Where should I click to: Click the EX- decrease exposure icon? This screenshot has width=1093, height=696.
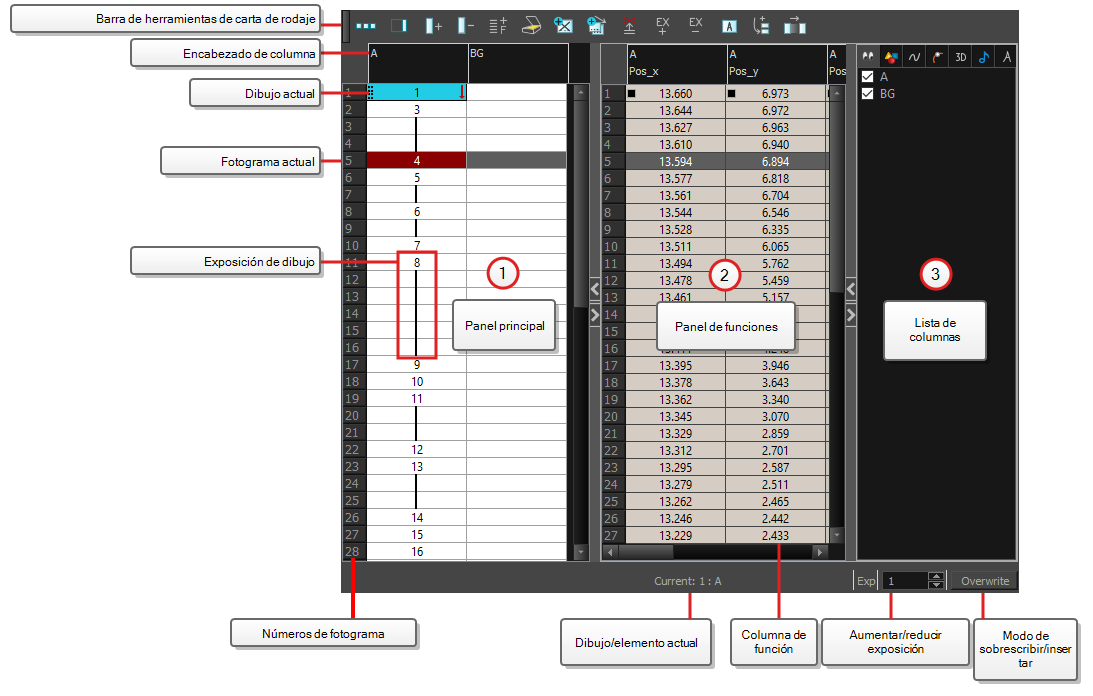point(696,27)
